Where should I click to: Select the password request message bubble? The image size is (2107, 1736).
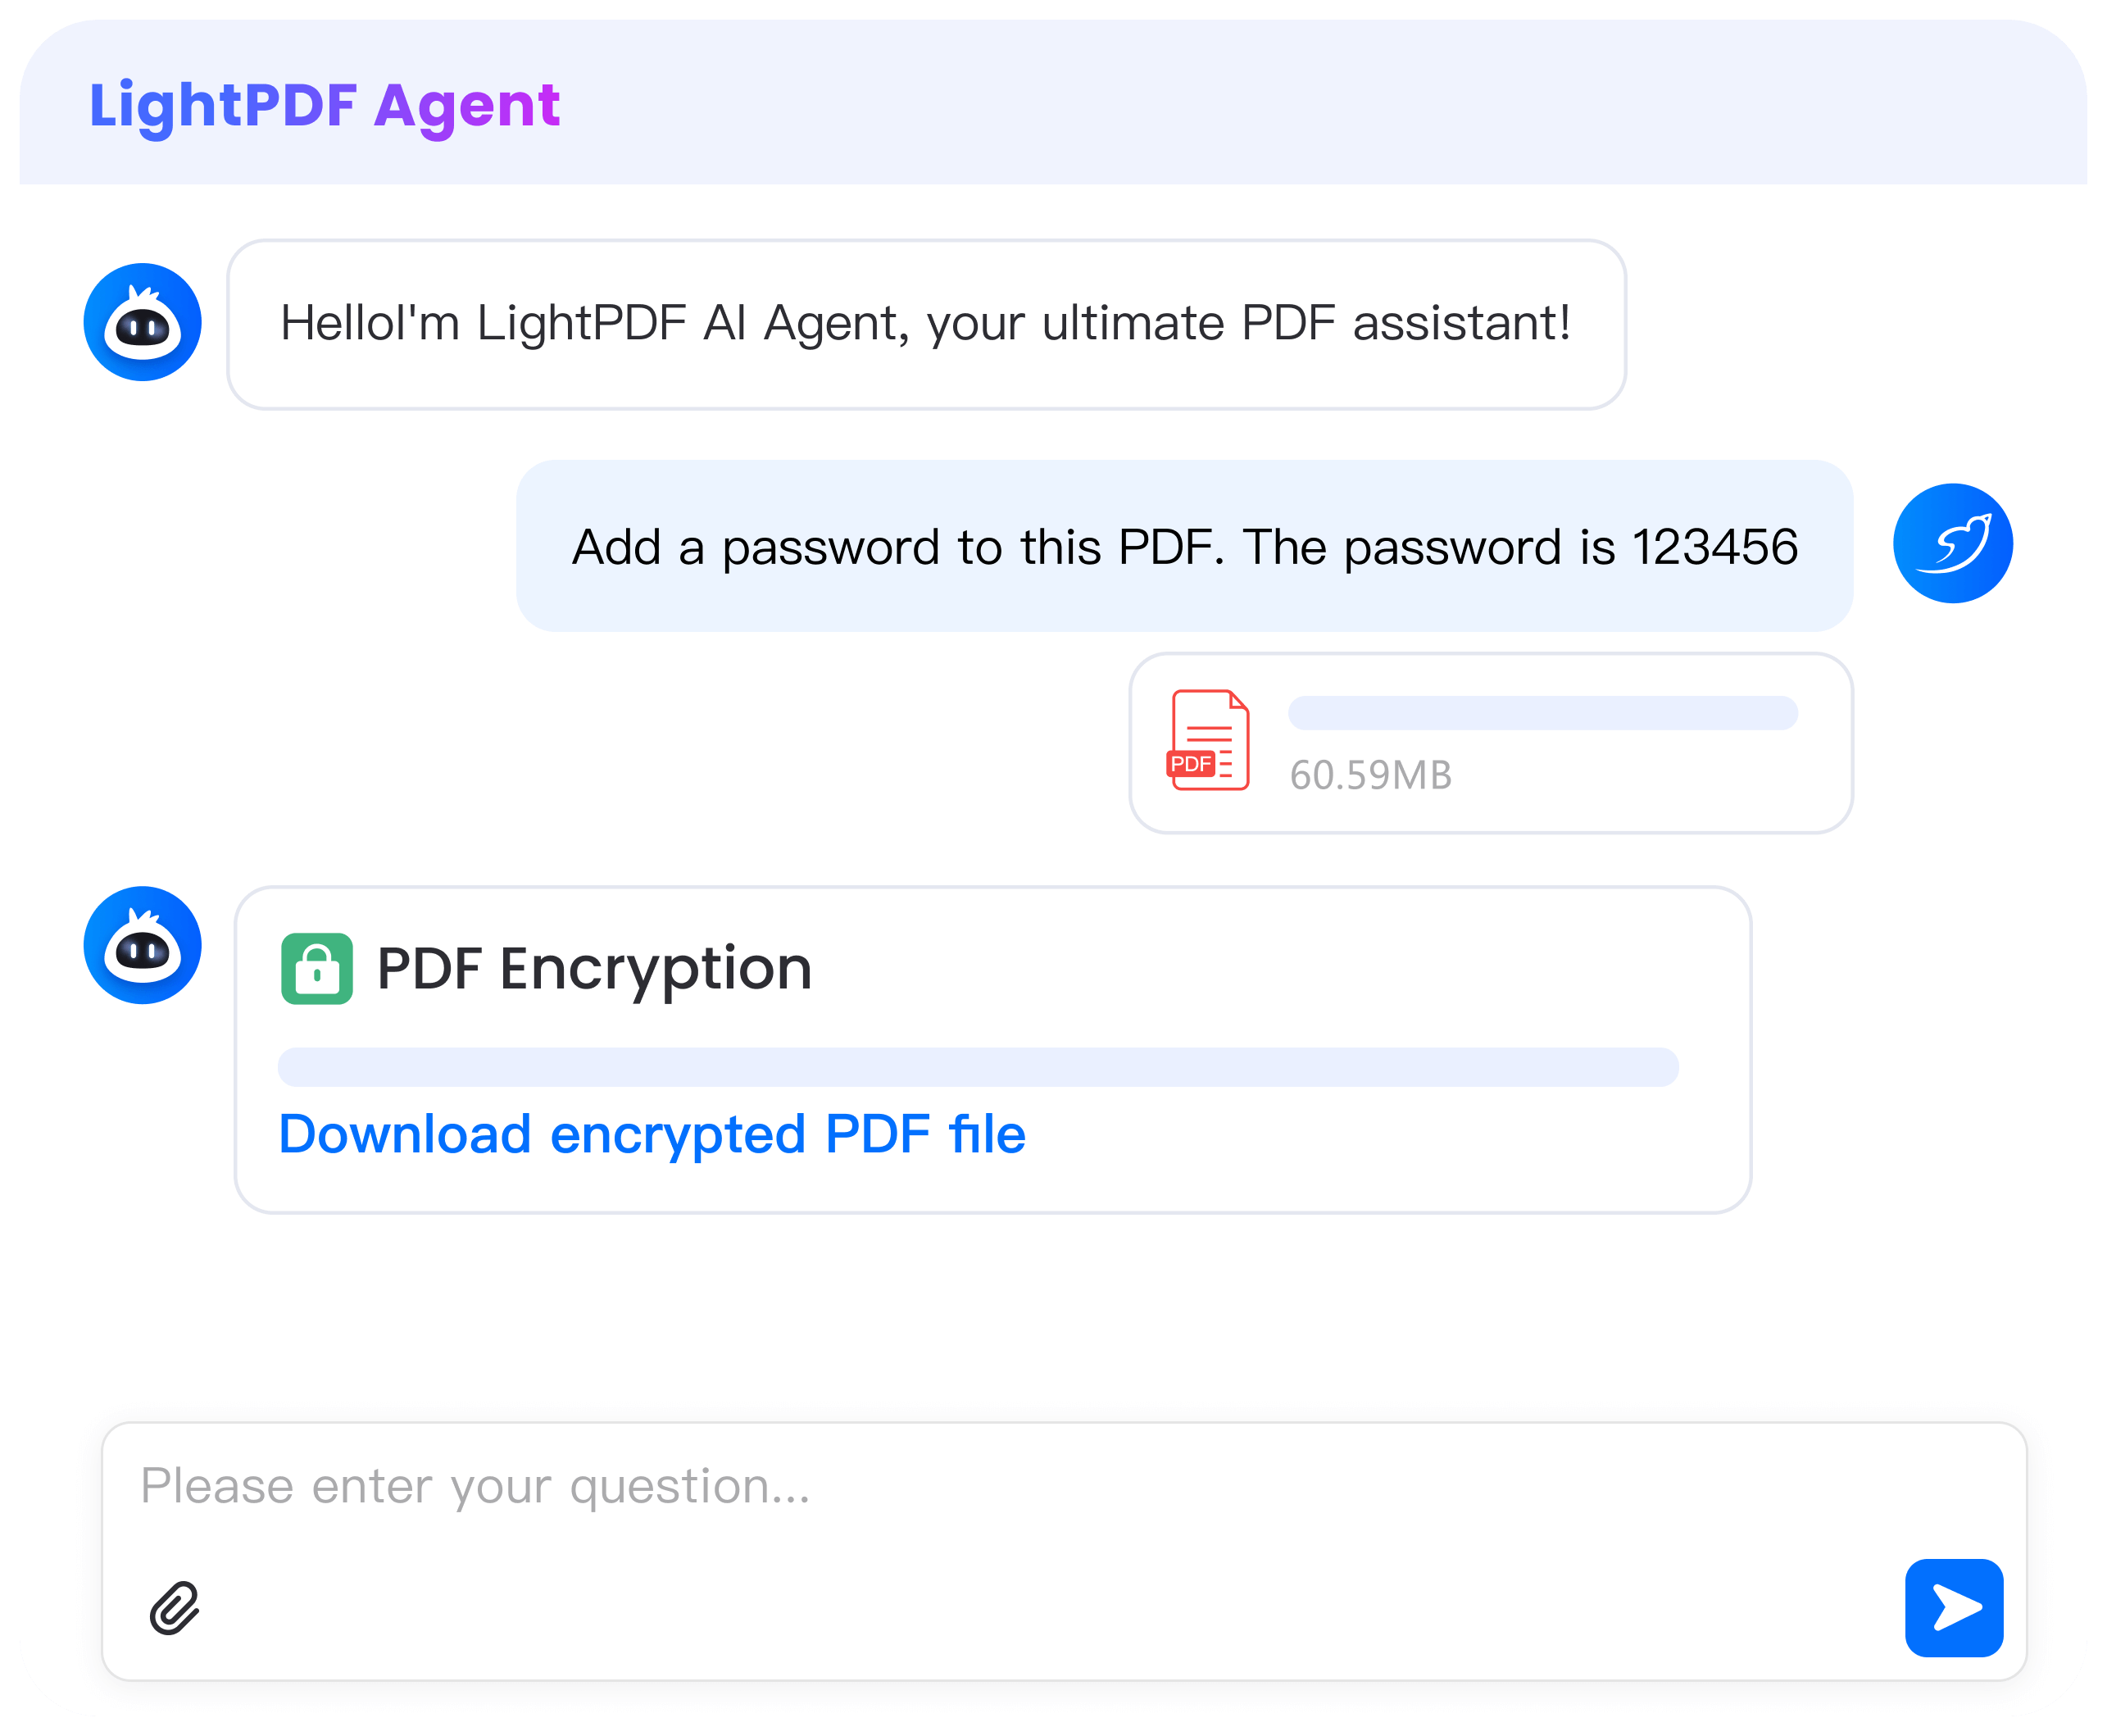click(x=1184, y=546)
